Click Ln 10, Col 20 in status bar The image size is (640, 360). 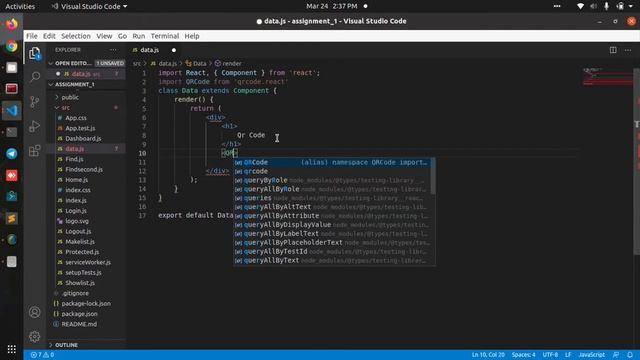pyautogui.click(x=488, y=355)
